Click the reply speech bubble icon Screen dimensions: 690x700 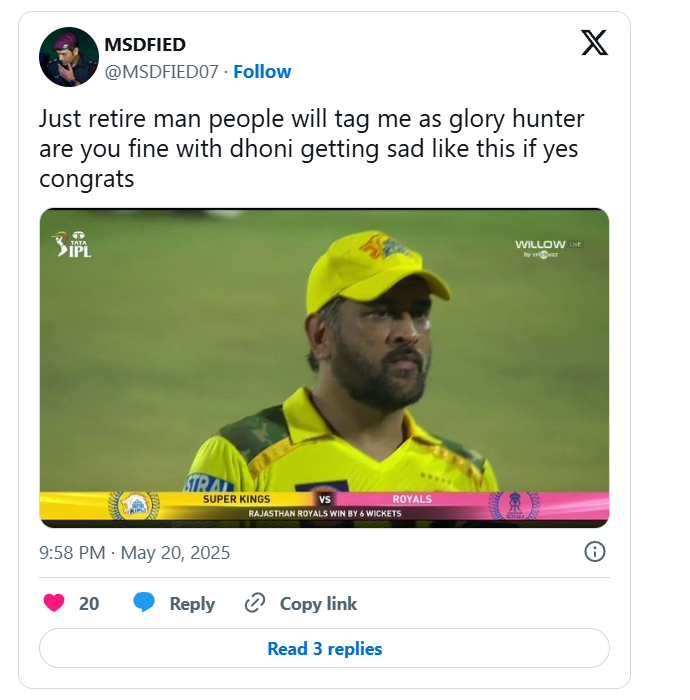coord(145,603)
